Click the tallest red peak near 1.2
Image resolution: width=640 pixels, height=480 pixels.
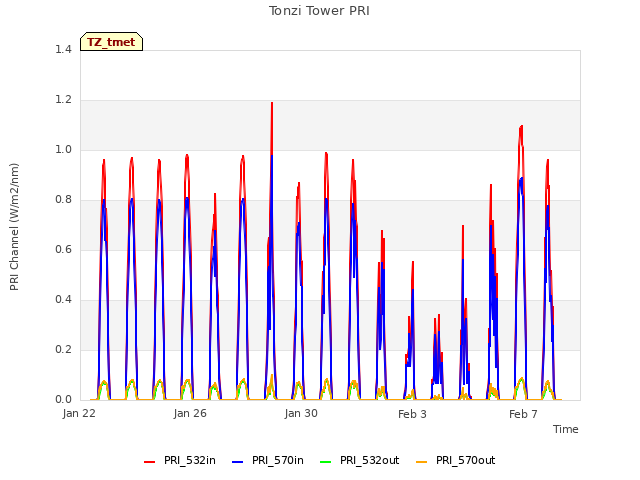coord(272,103)
